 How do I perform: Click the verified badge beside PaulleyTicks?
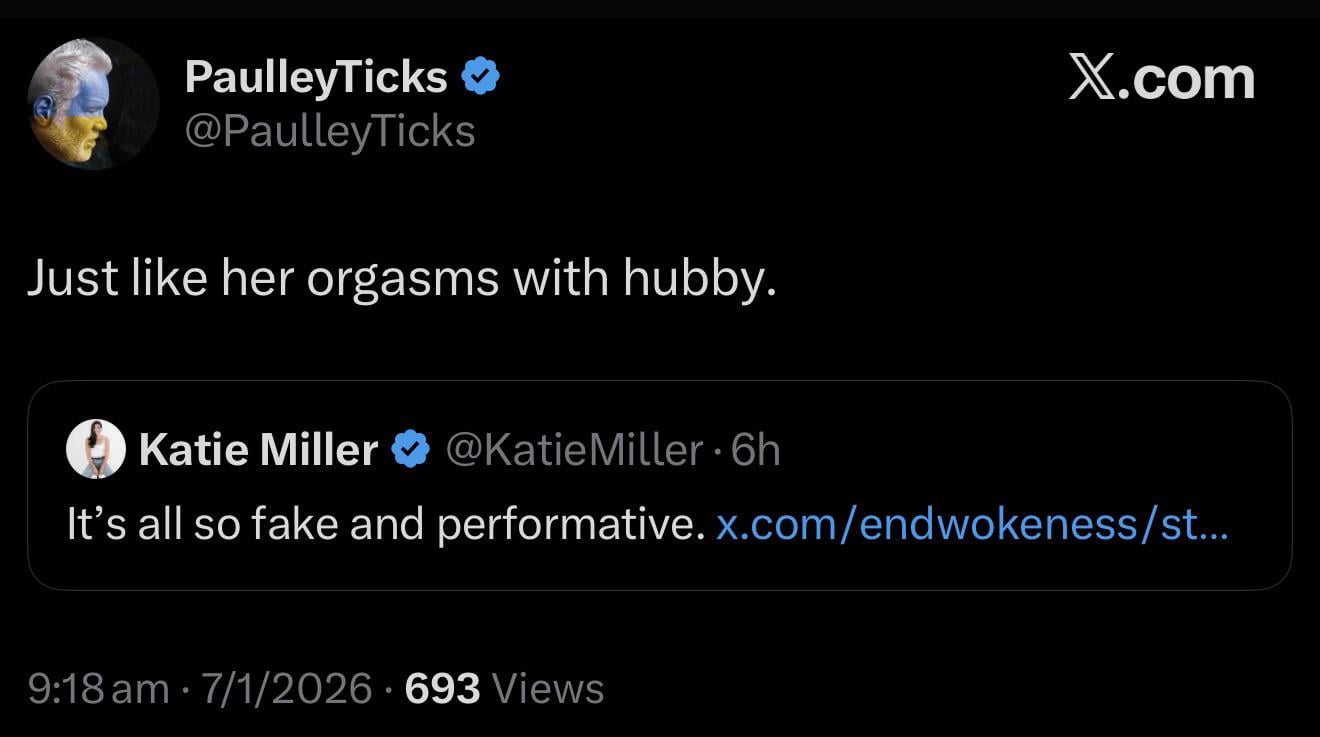click(x=481, y=77)
